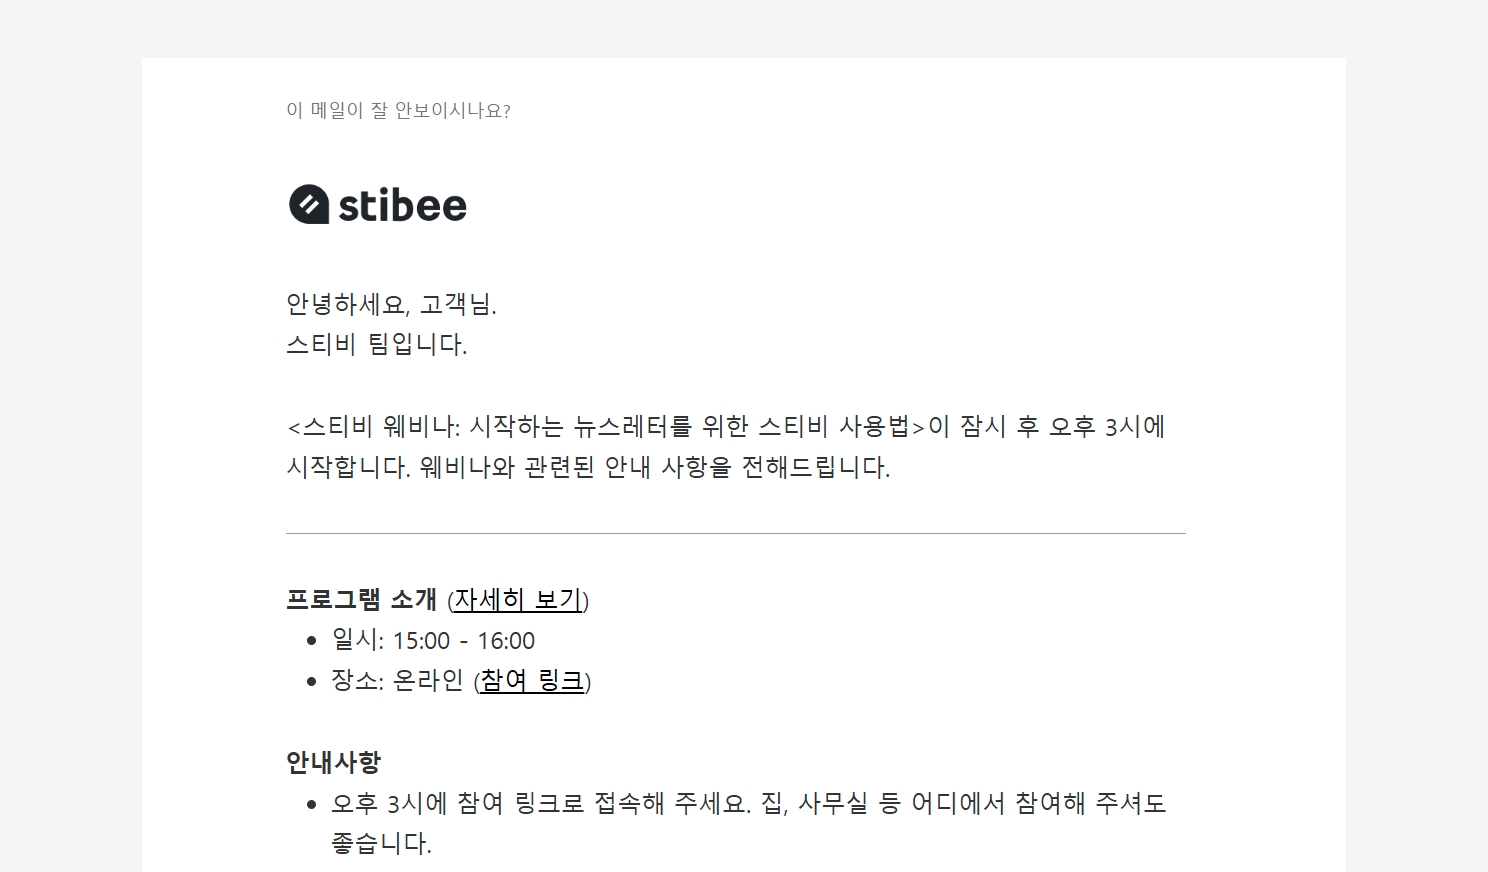Image resolution: width=1488 pixels, height=872 pixels.
Task: Click the stibee circular logo icon
Action: [x=309, y=205]
